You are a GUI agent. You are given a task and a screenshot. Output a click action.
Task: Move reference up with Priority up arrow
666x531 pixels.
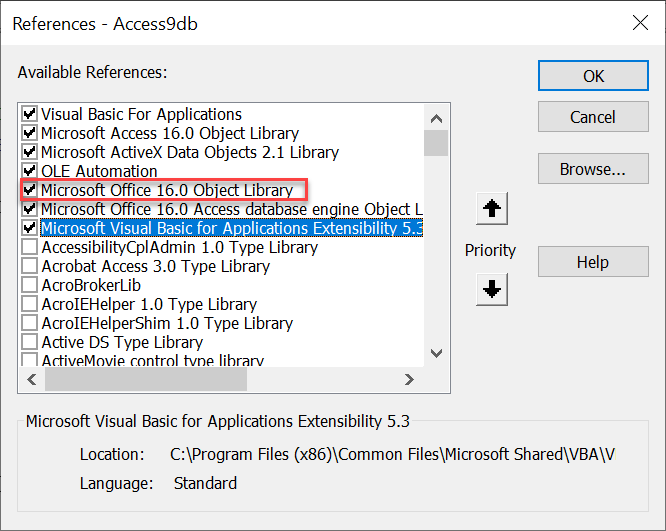(492, 209)
